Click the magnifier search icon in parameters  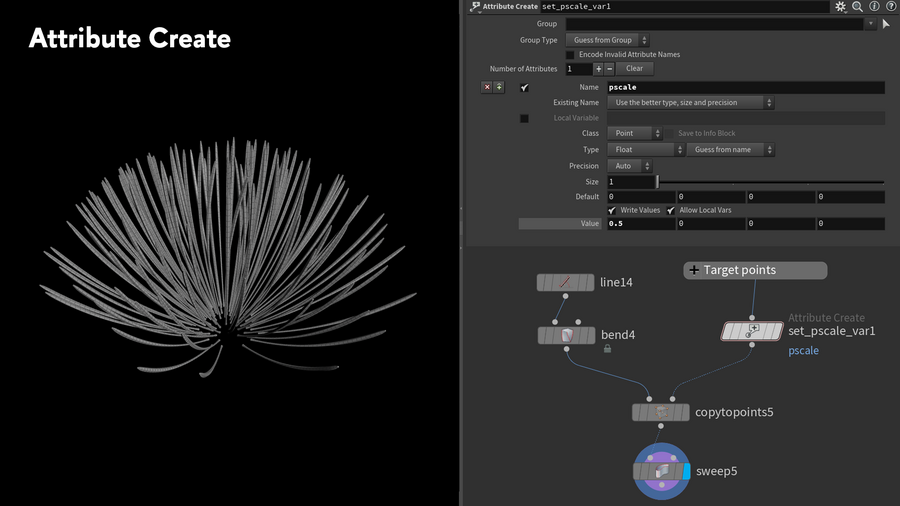857,6
